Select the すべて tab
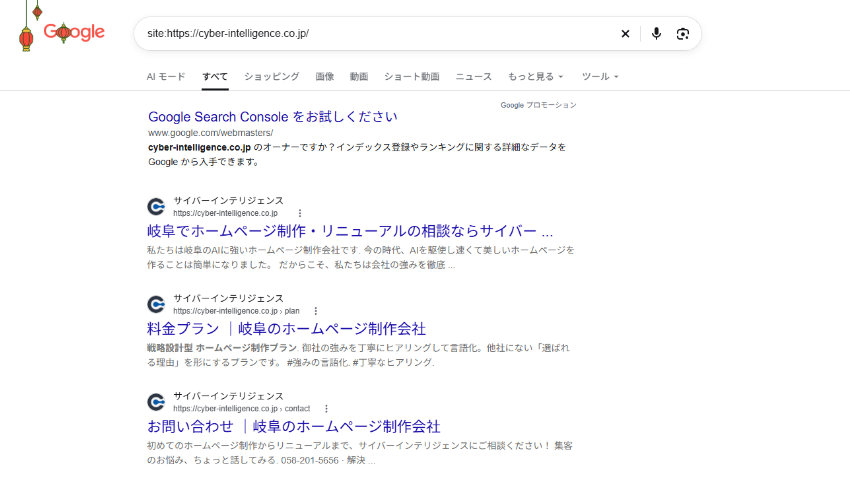This screenshot has width=850, height=480. pos(215,76)
